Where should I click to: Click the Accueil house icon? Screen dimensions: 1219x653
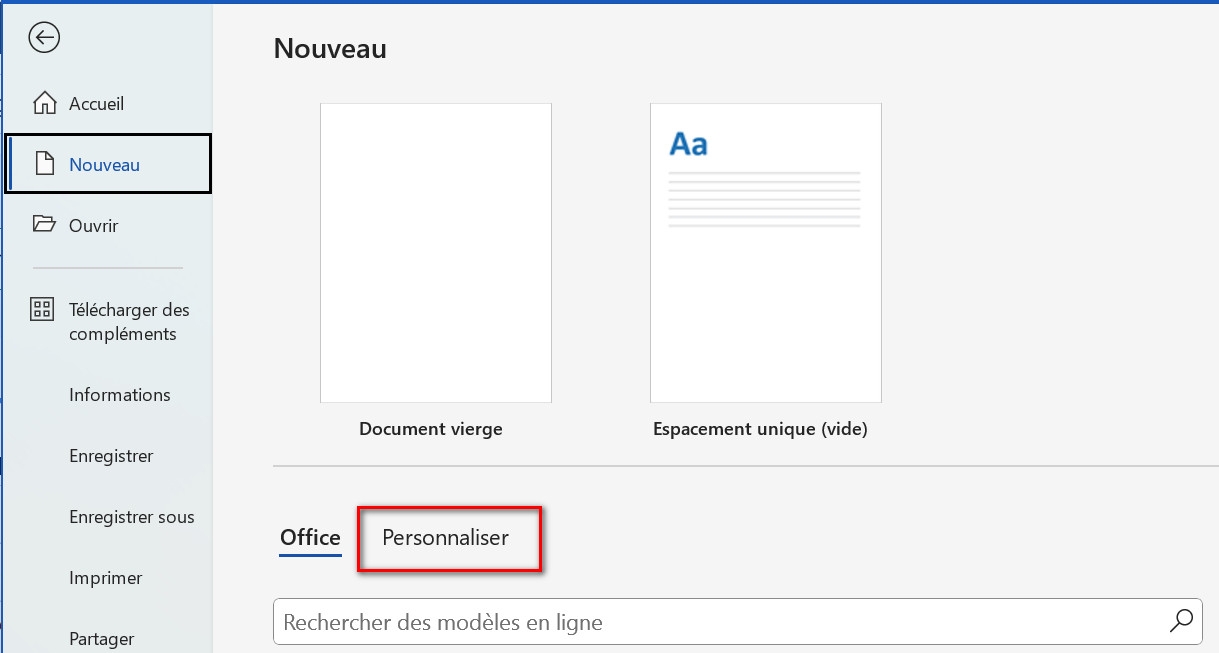click(x=45, y=104)
